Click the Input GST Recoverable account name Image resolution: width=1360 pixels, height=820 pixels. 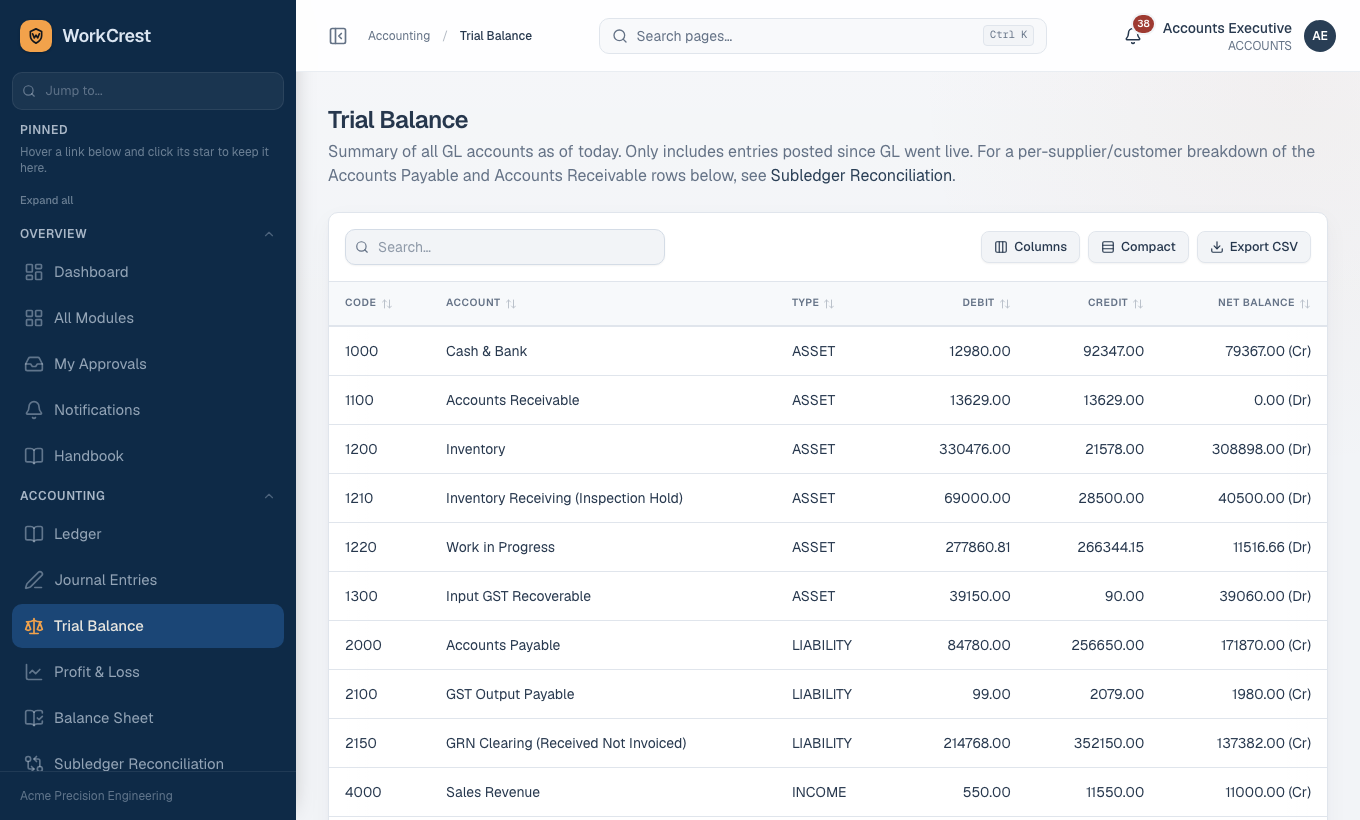[x=518, y=596]
